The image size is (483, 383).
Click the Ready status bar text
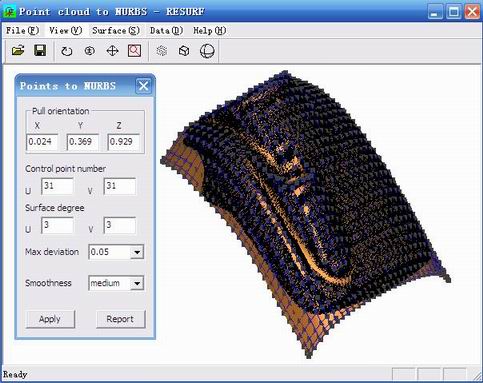pyautogui.click(x=15, y=374)
